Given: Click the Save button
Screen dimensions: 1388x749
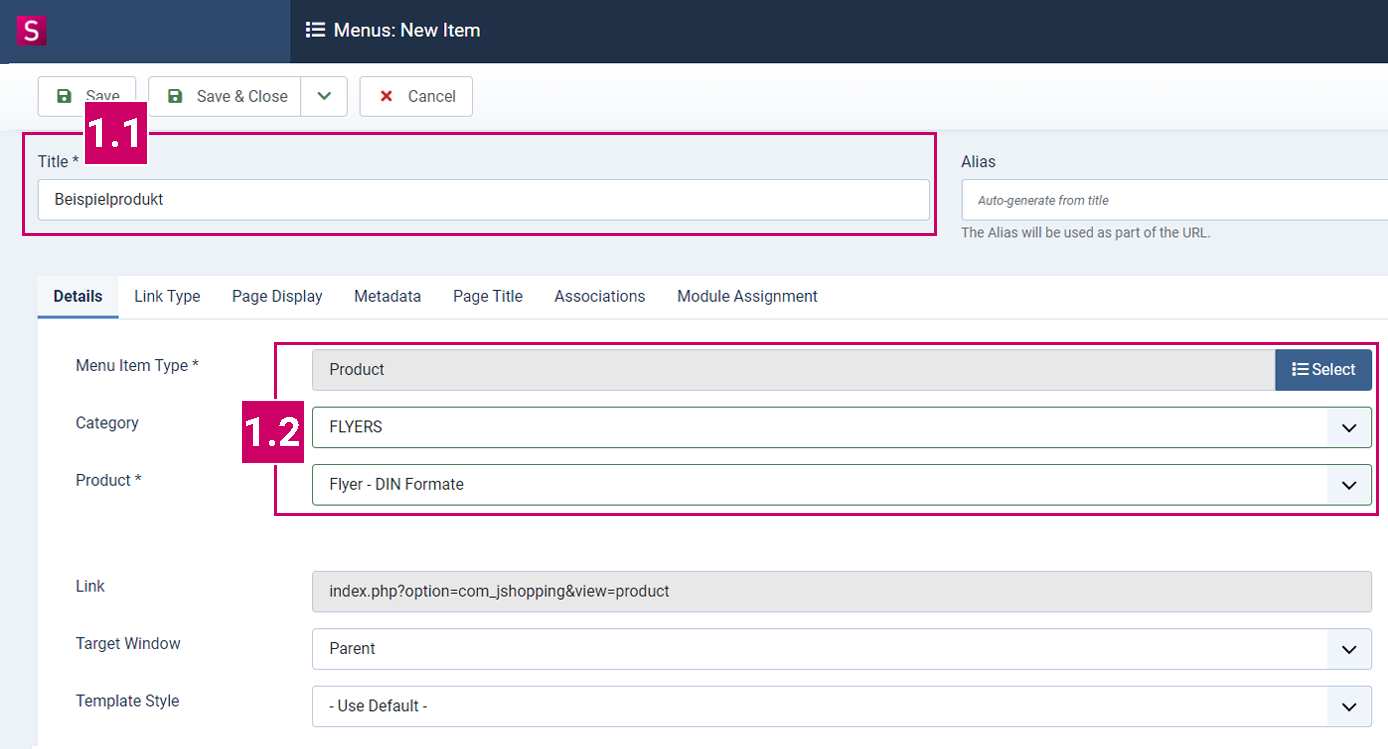Looking at the screenshot, I should (x=87, y=96).
